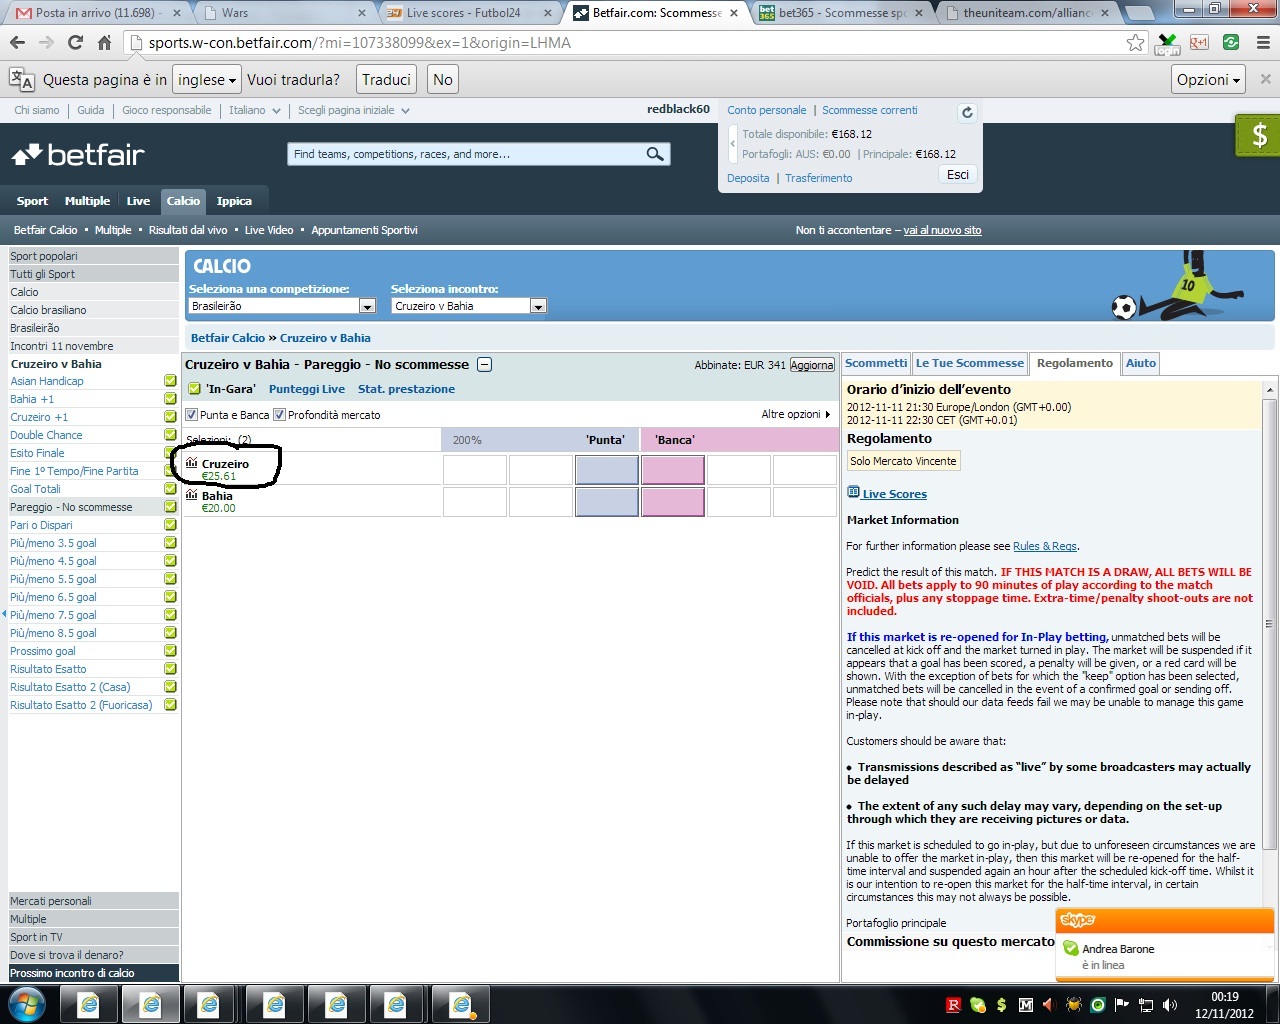Image resolution: width=1280 pixels, height=1024 pixels.
Task: Open the inglese language dropdown
Action: coord(208,80)
